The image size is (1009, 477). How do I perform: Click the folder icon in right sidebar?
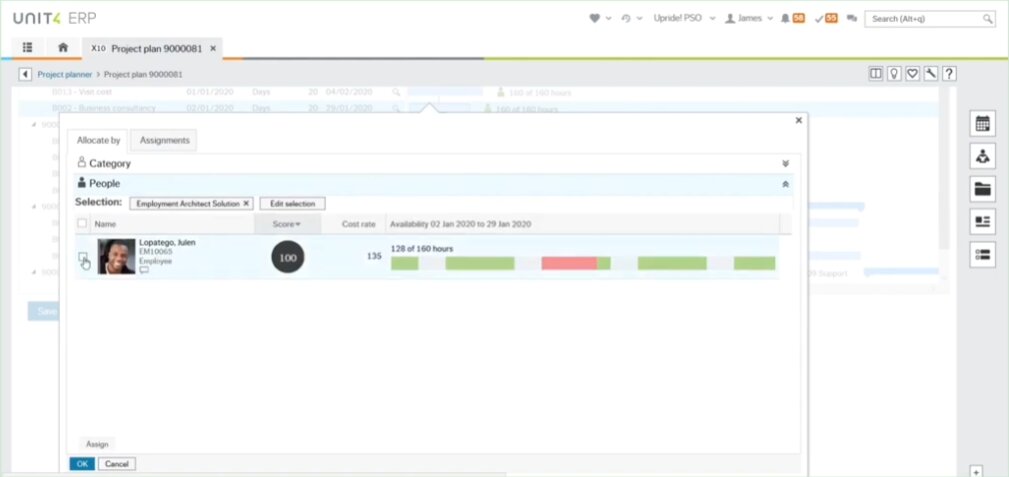tap(982, 189)
